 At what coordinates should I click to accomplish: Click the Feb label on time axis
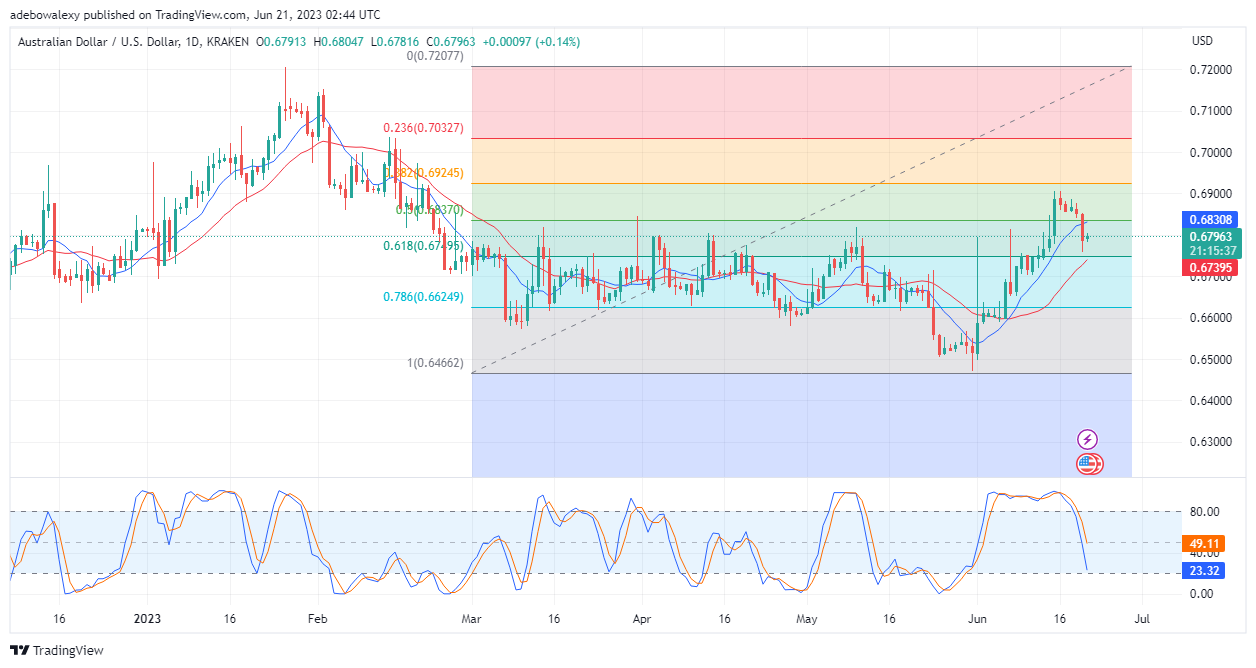pos(316,619)
